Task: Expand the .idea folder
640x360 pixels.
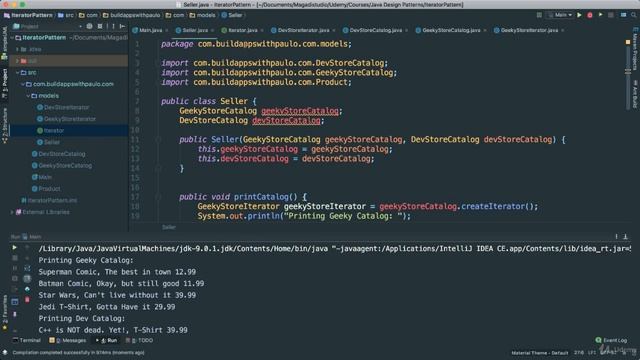Action: click(18, 49)
